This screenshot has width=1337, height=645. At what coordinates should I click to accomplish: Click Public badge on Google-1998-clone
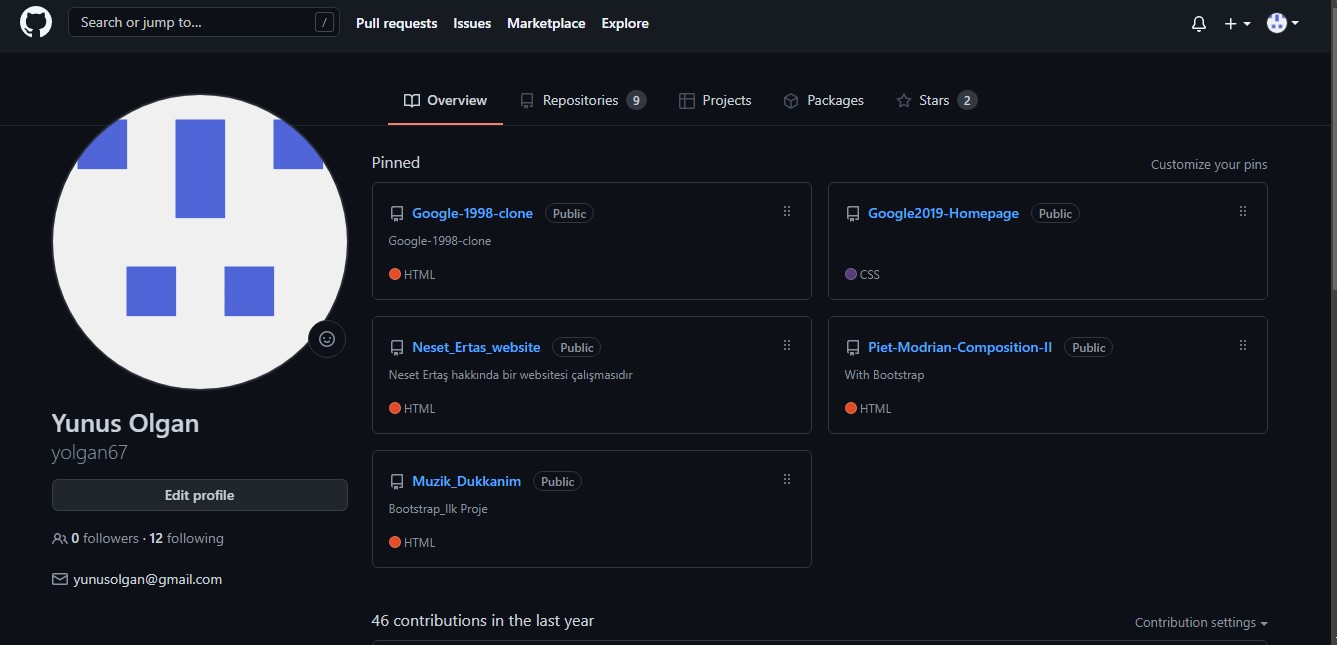click(569, 213)
